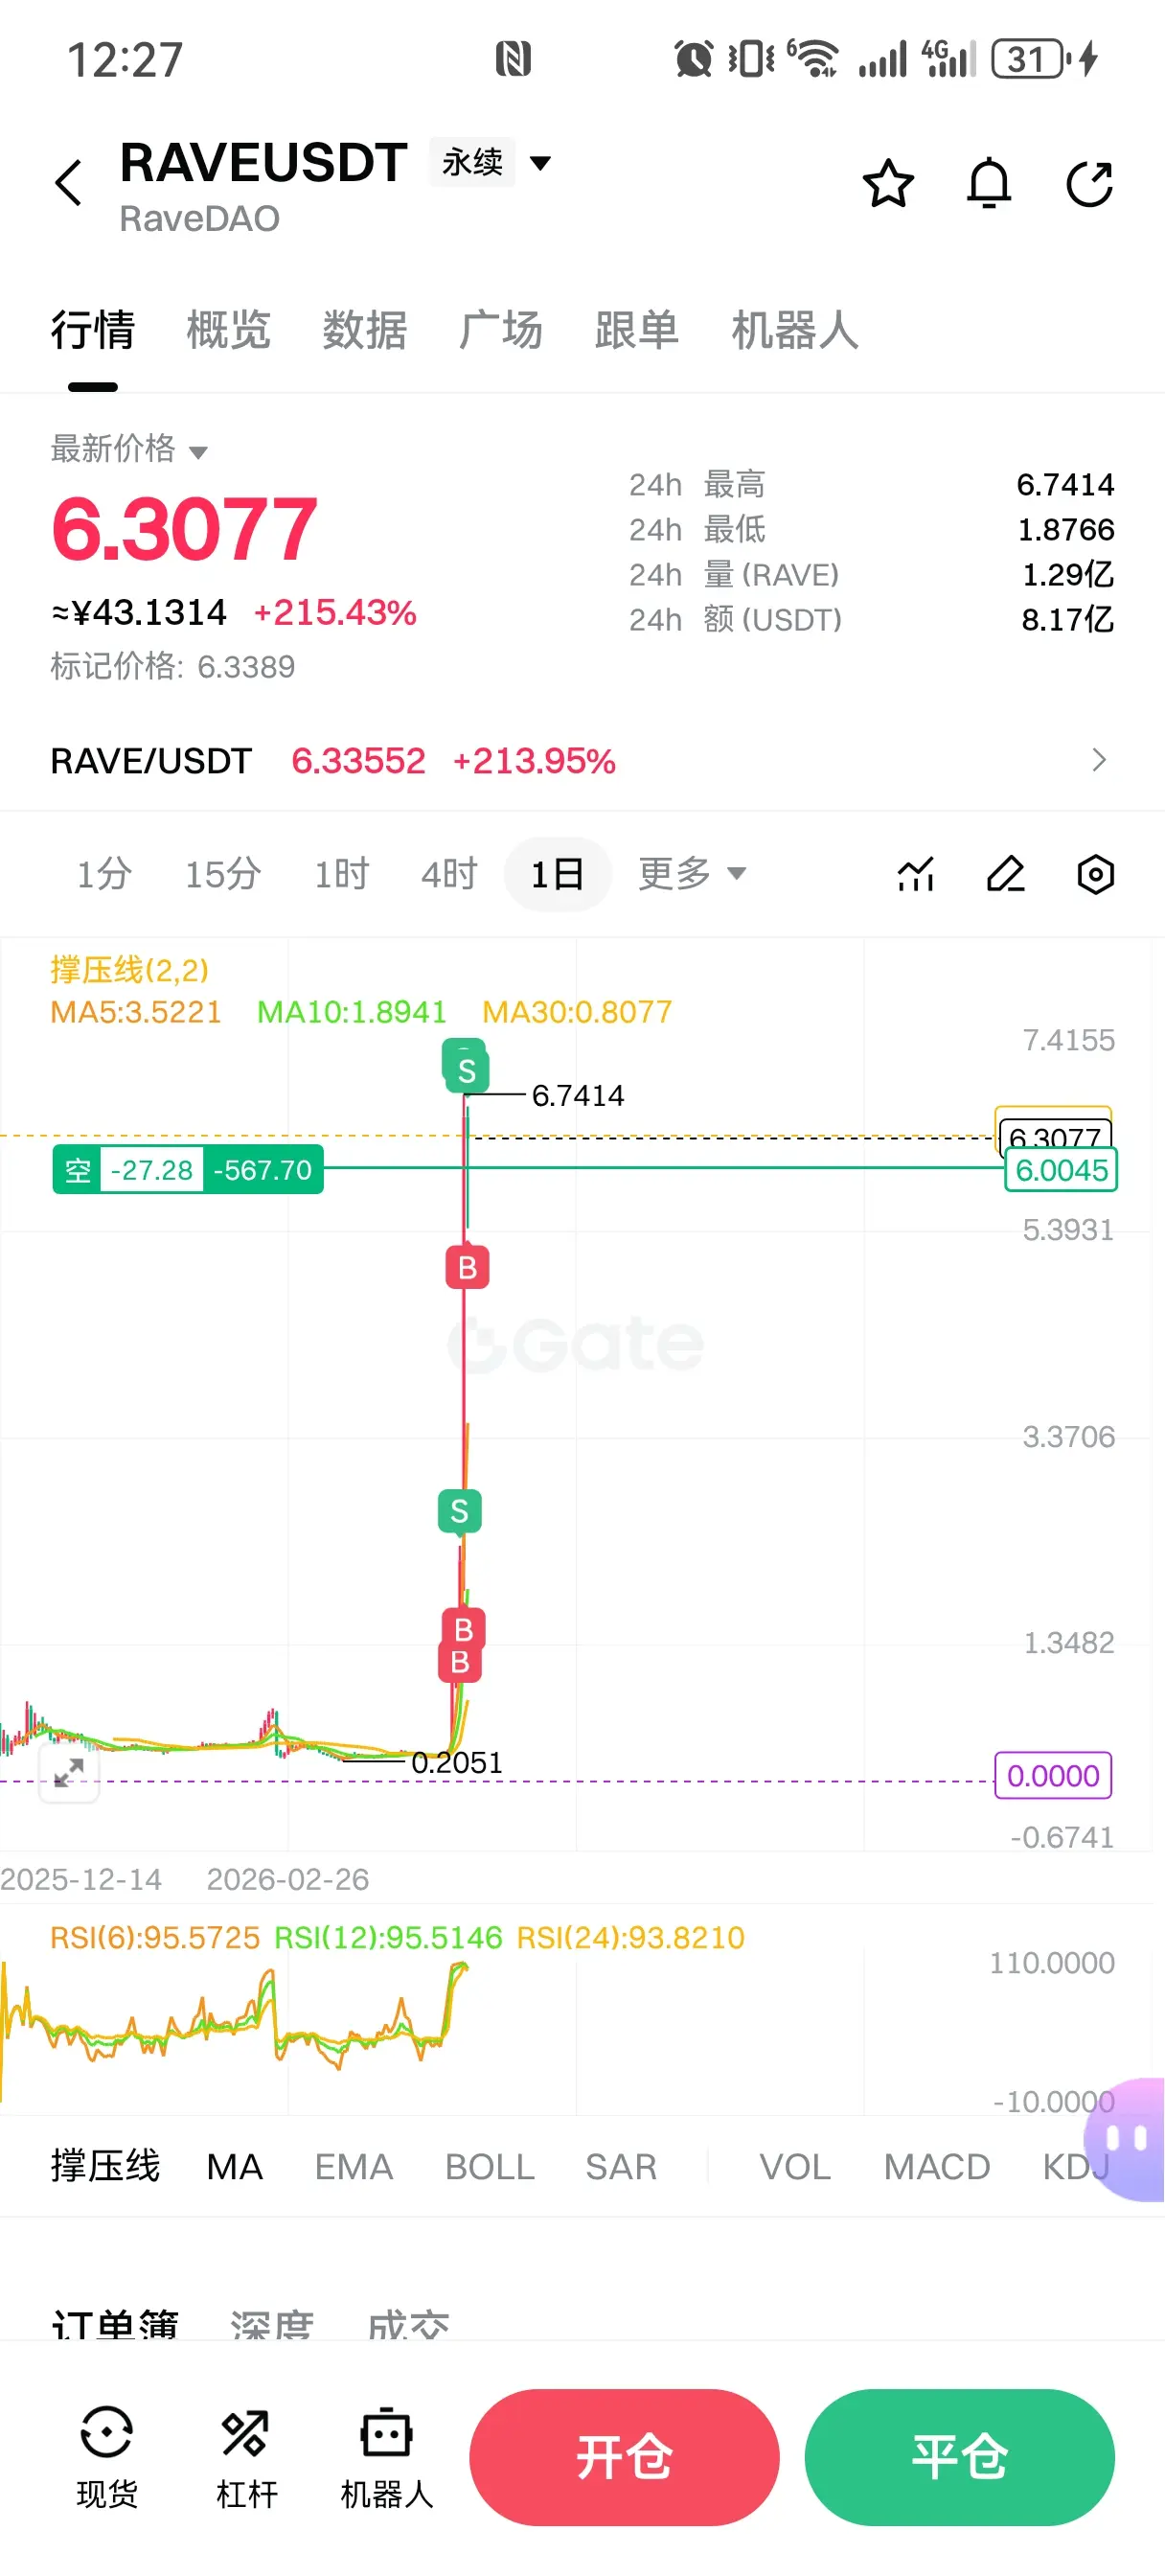Image resolution: width=1165 pixels, height=2576 pixels.
Task: Select the 1分 timeframe
Action: [105, 874]
